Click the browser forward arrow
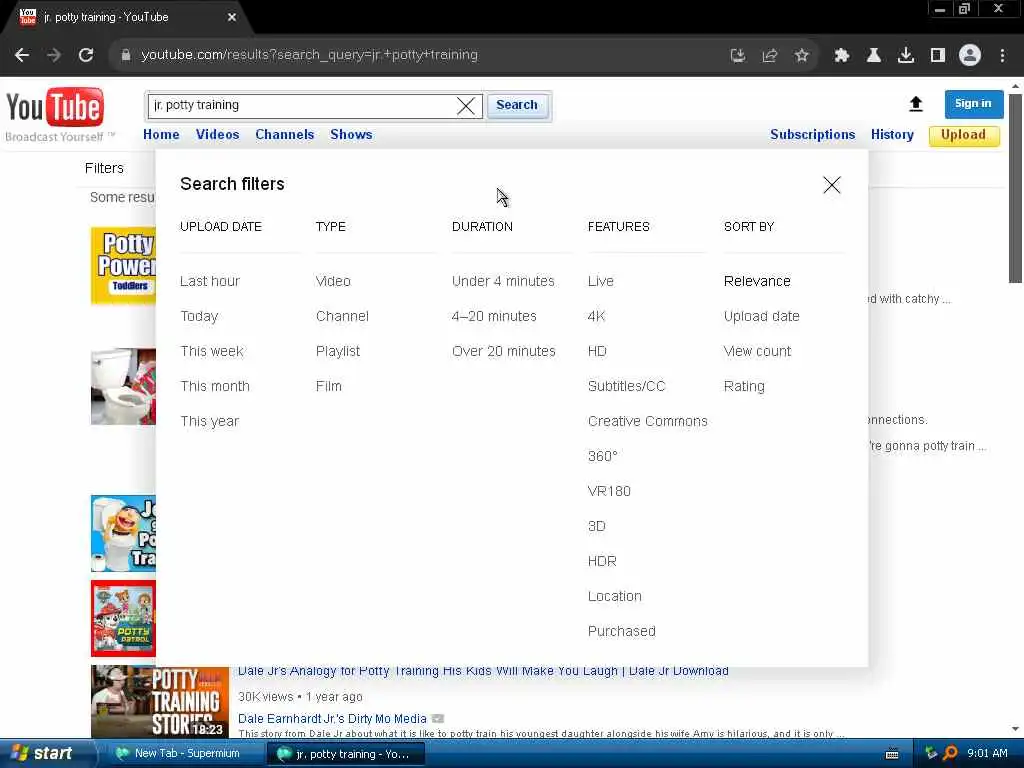The height and width of the screenshot is (768, 1024). (x=54, y=56)
